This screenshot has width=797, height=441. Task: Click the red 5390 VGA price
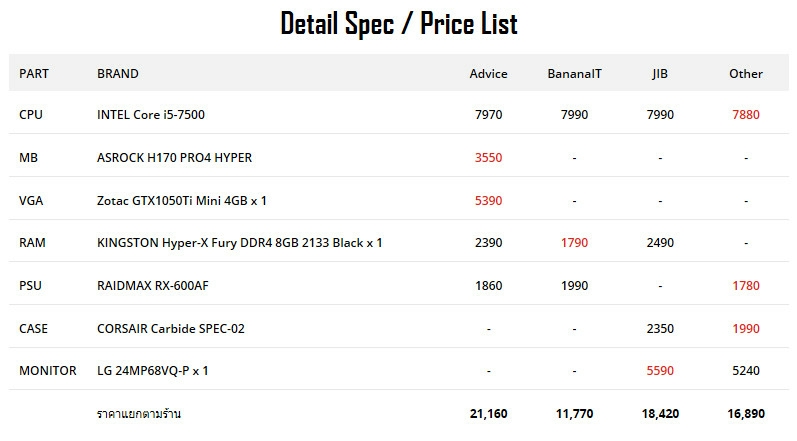488,201
